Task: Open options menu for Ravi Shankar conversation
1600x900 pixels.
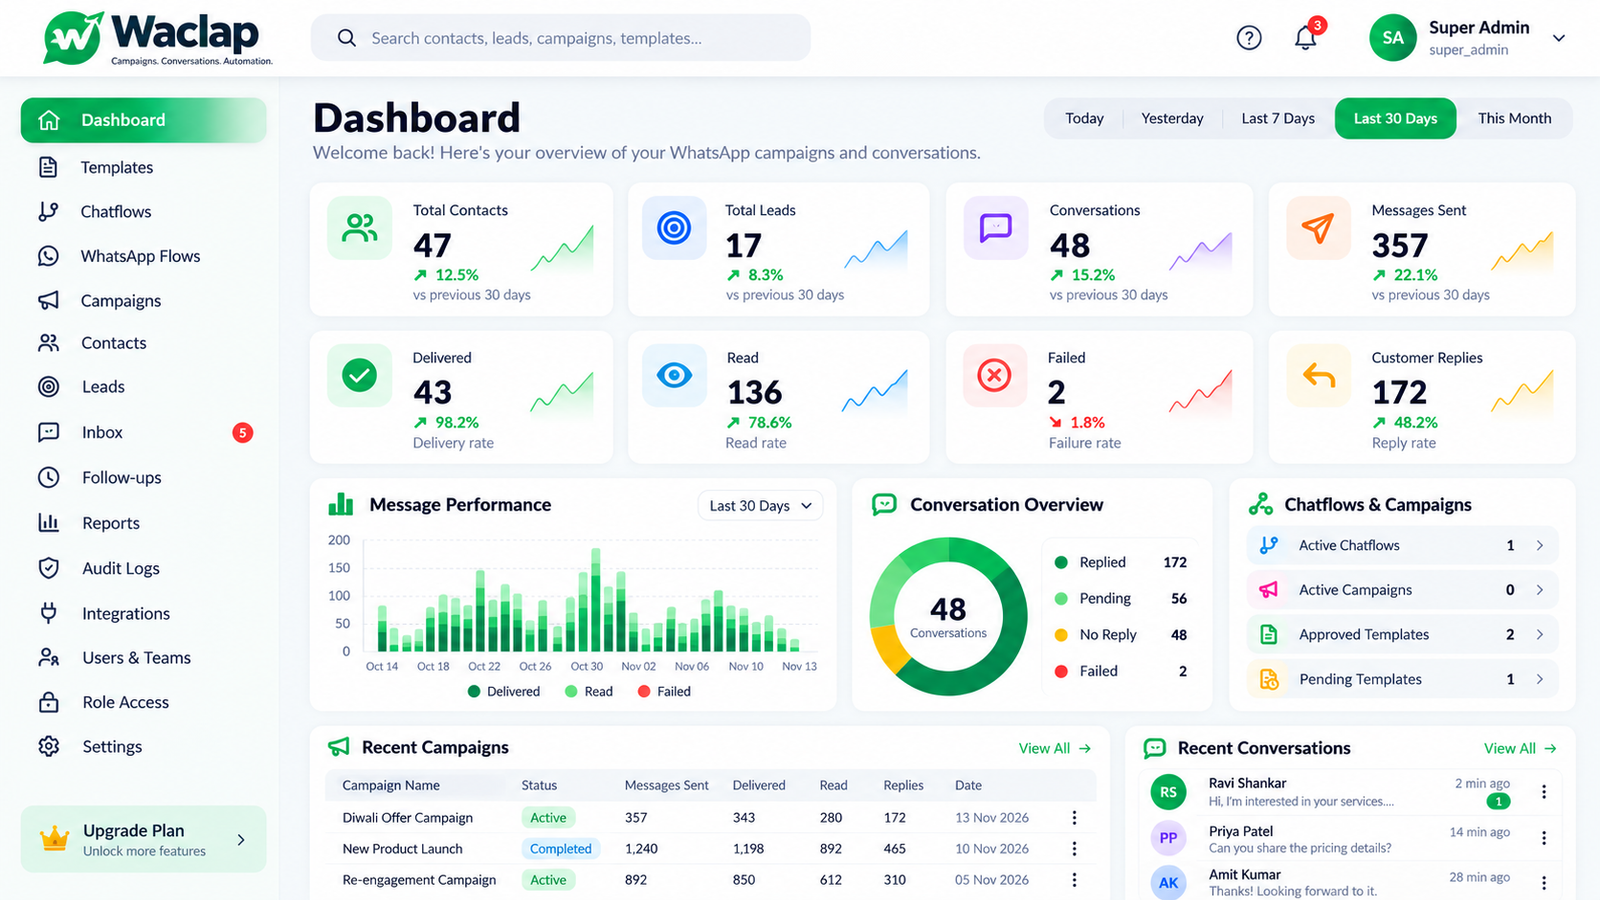Action: [x=1544, y=791]
